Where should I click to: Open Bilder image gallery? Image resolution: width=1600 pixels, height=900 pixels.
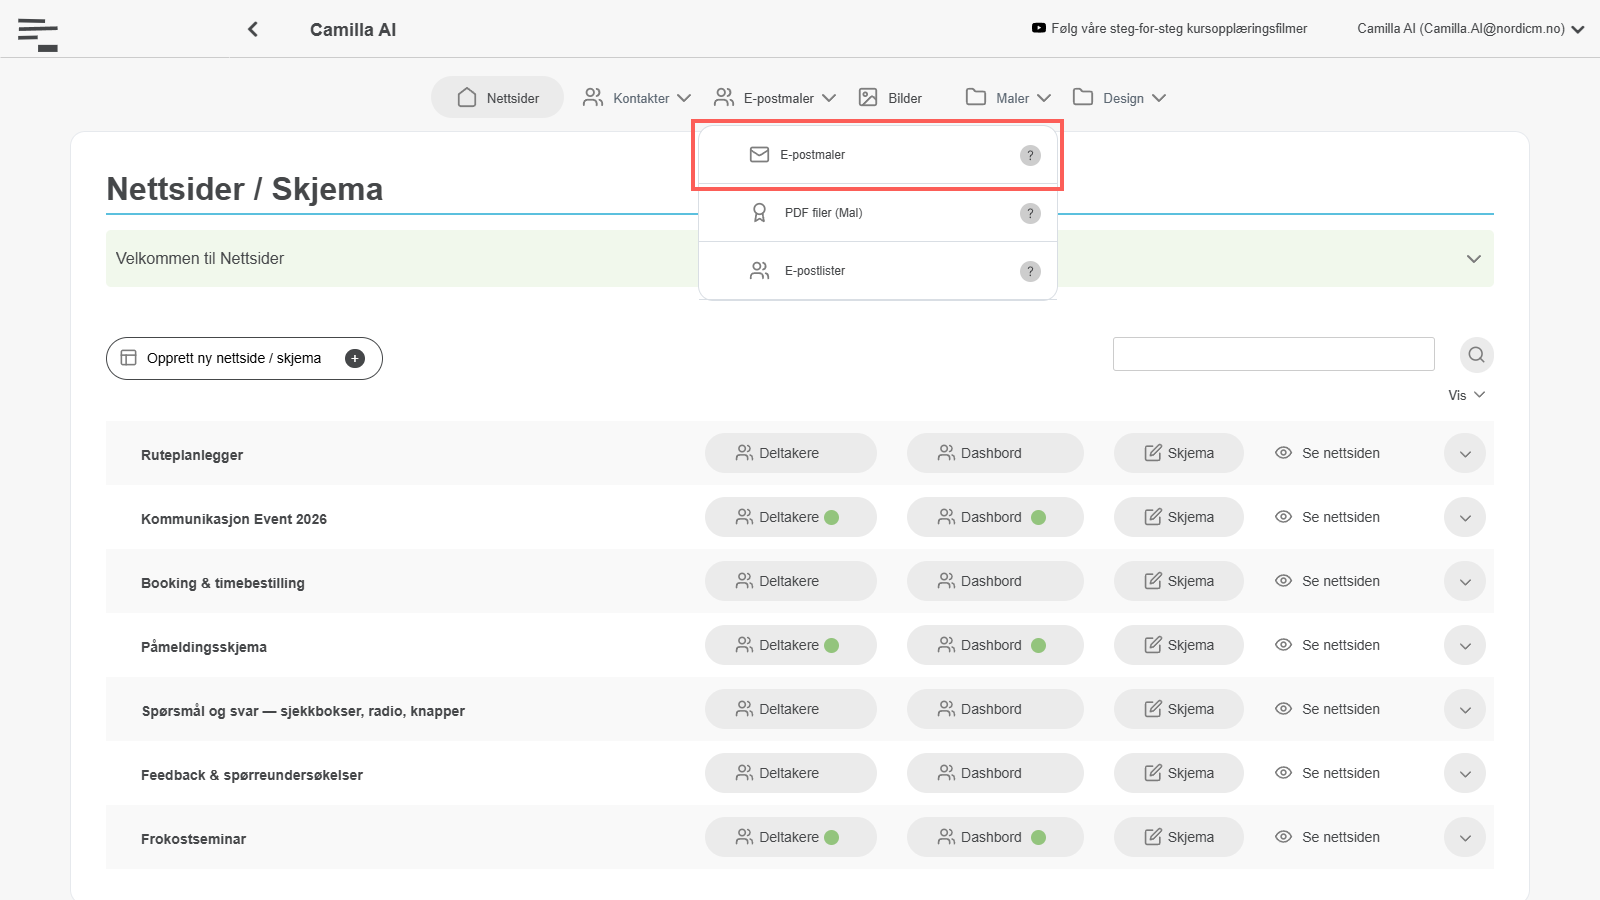(890, 98)
